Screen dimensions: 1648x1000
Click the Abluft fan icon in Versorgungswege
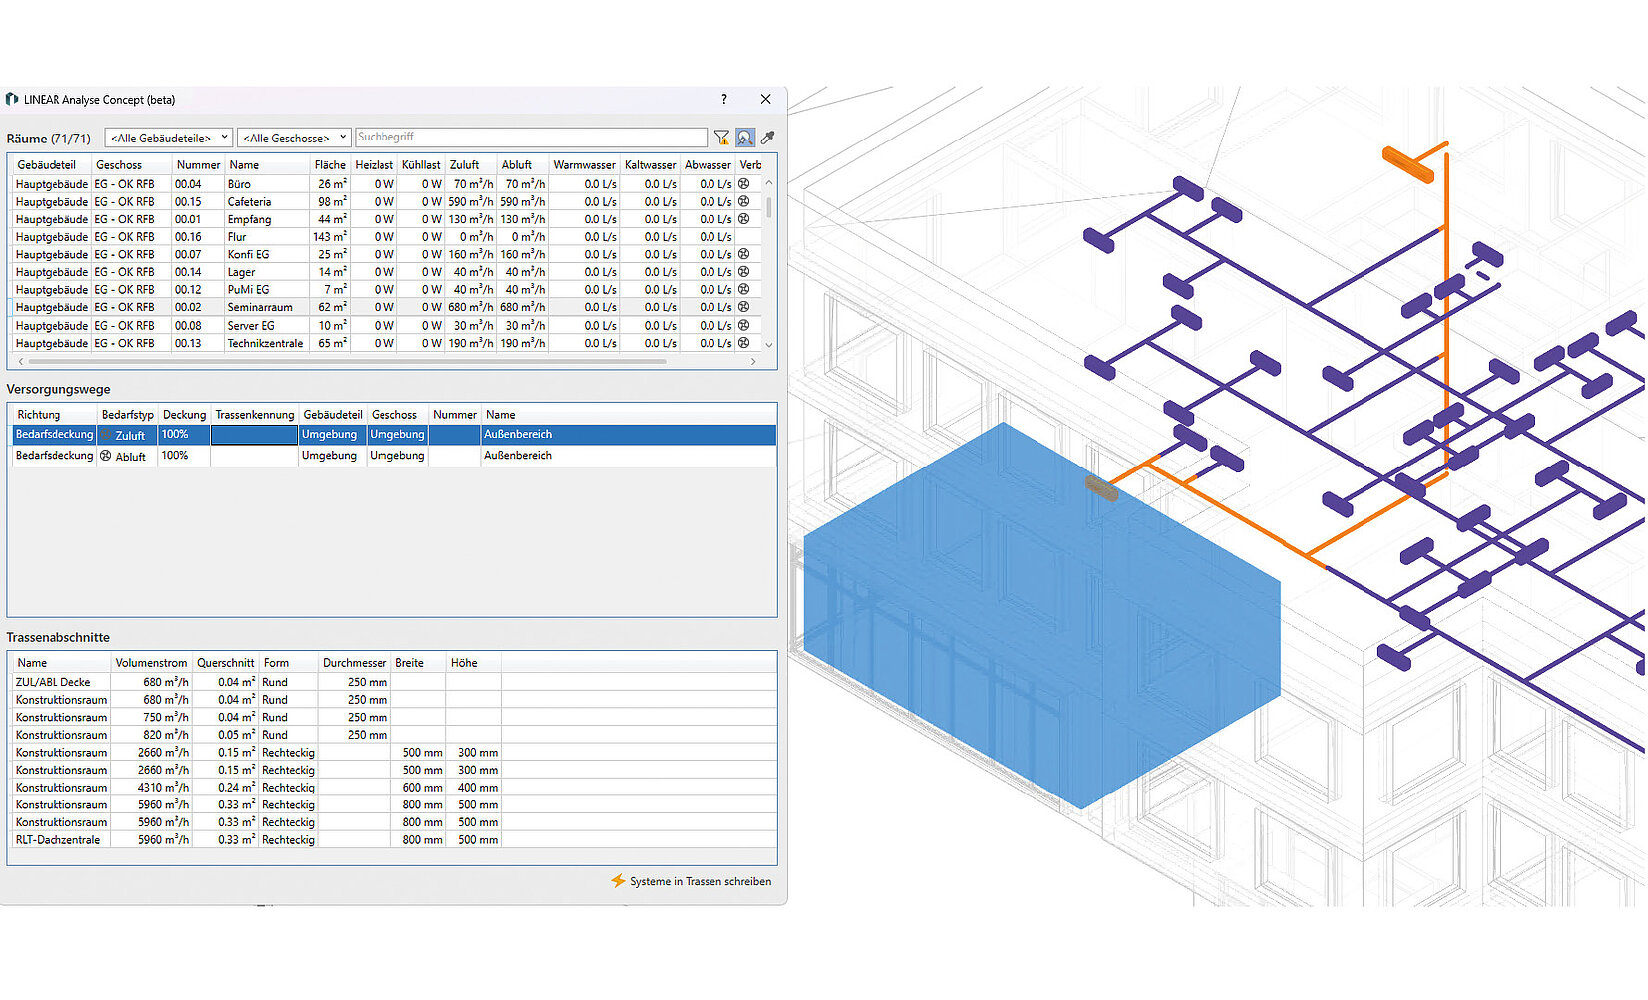(x=105, y=456)
